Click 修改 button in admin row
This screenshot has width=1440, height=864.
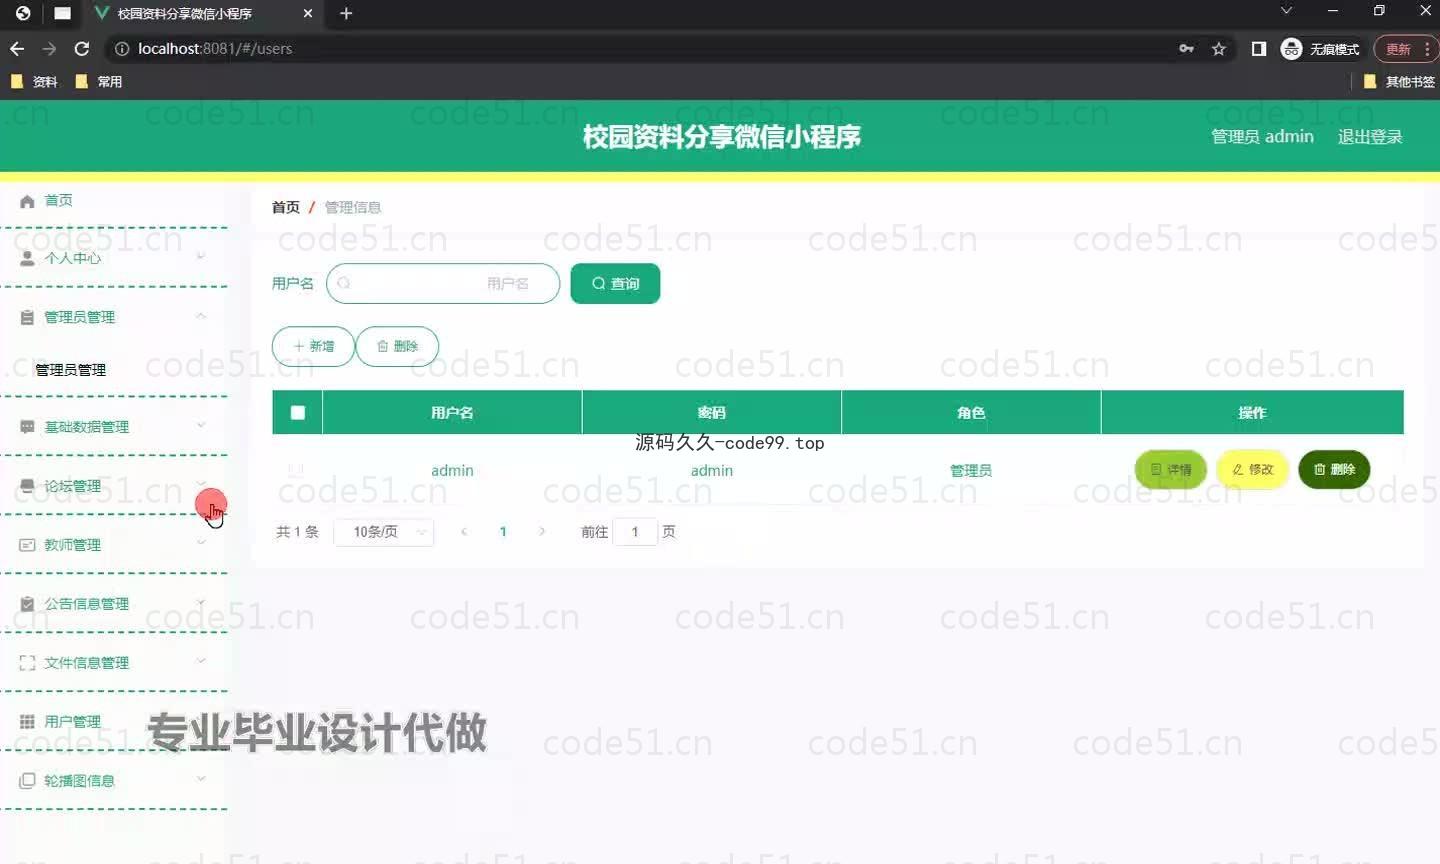point(1253,470)
